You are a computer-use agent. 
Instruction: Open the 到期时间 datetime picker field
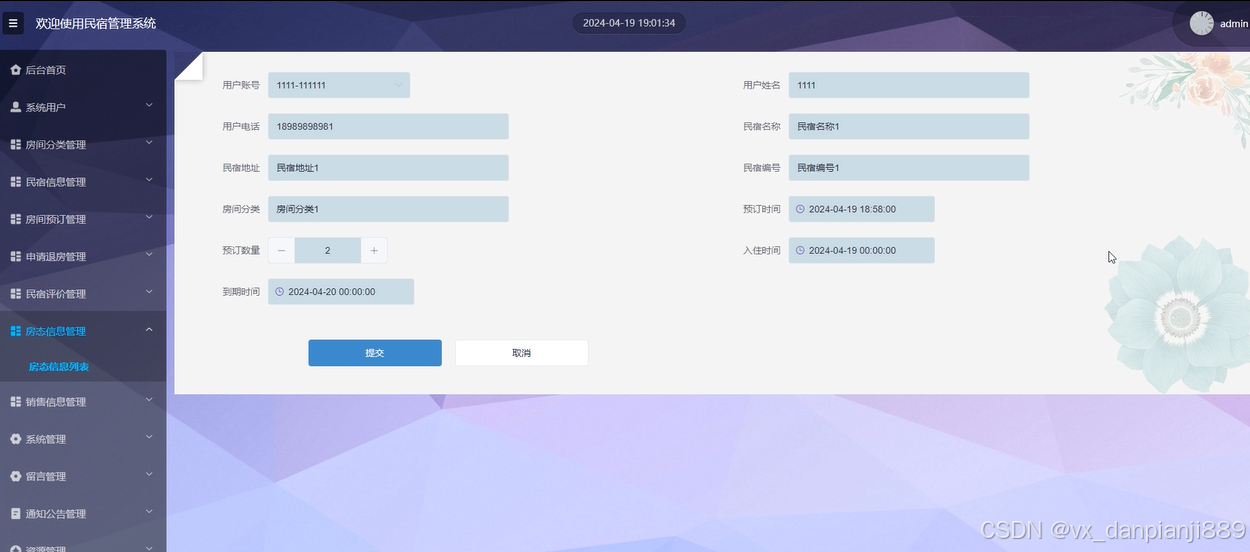(x=341, y=292)
